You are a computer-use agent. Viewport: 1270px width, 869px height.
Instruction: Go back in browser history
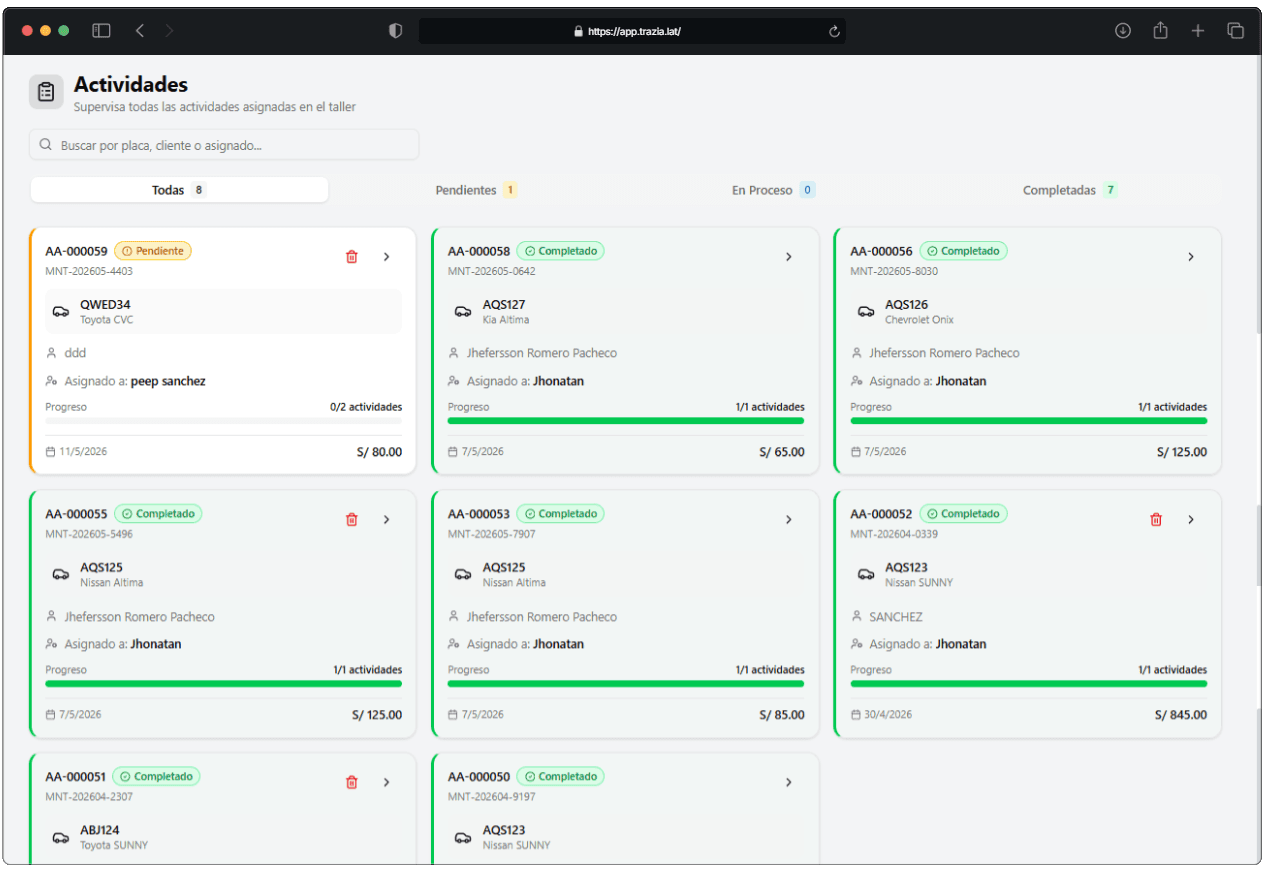(140, 31)
